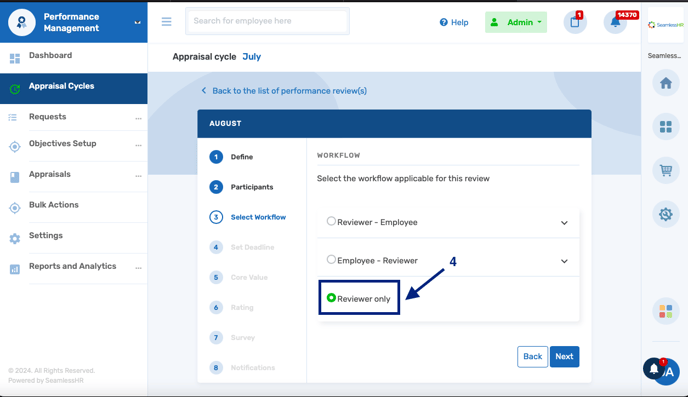Click the Appraisal Cycles refresh icon
This screenshot has height=397, width=688.
pos(15,89)
